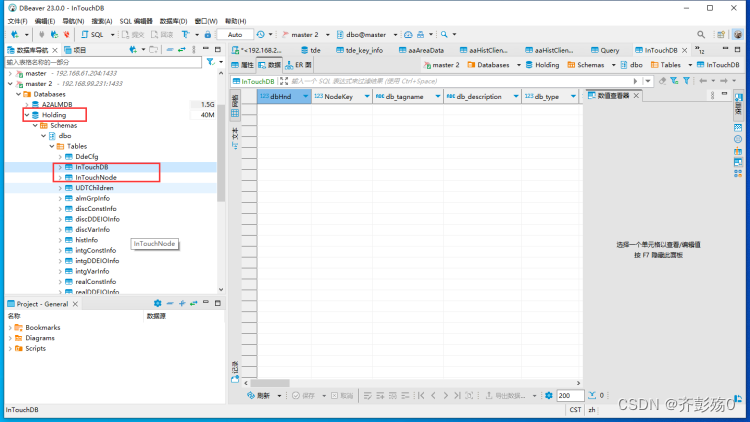Click Project panel settings gear icon
This screenshot has height=422, width=750.
(157, 303)
